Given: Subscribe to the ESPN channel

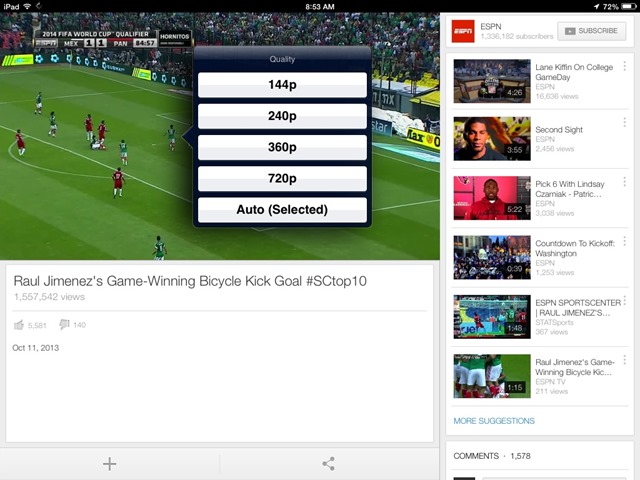Looking at the screenshot, I should pos(590,31).
